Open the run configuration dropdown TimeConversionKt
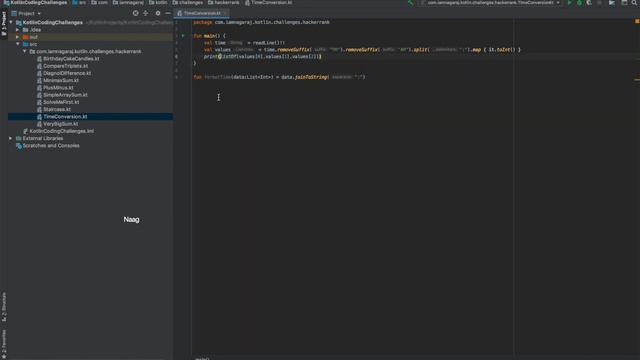Viewport: 640px width, 360px height. [491, 3]
